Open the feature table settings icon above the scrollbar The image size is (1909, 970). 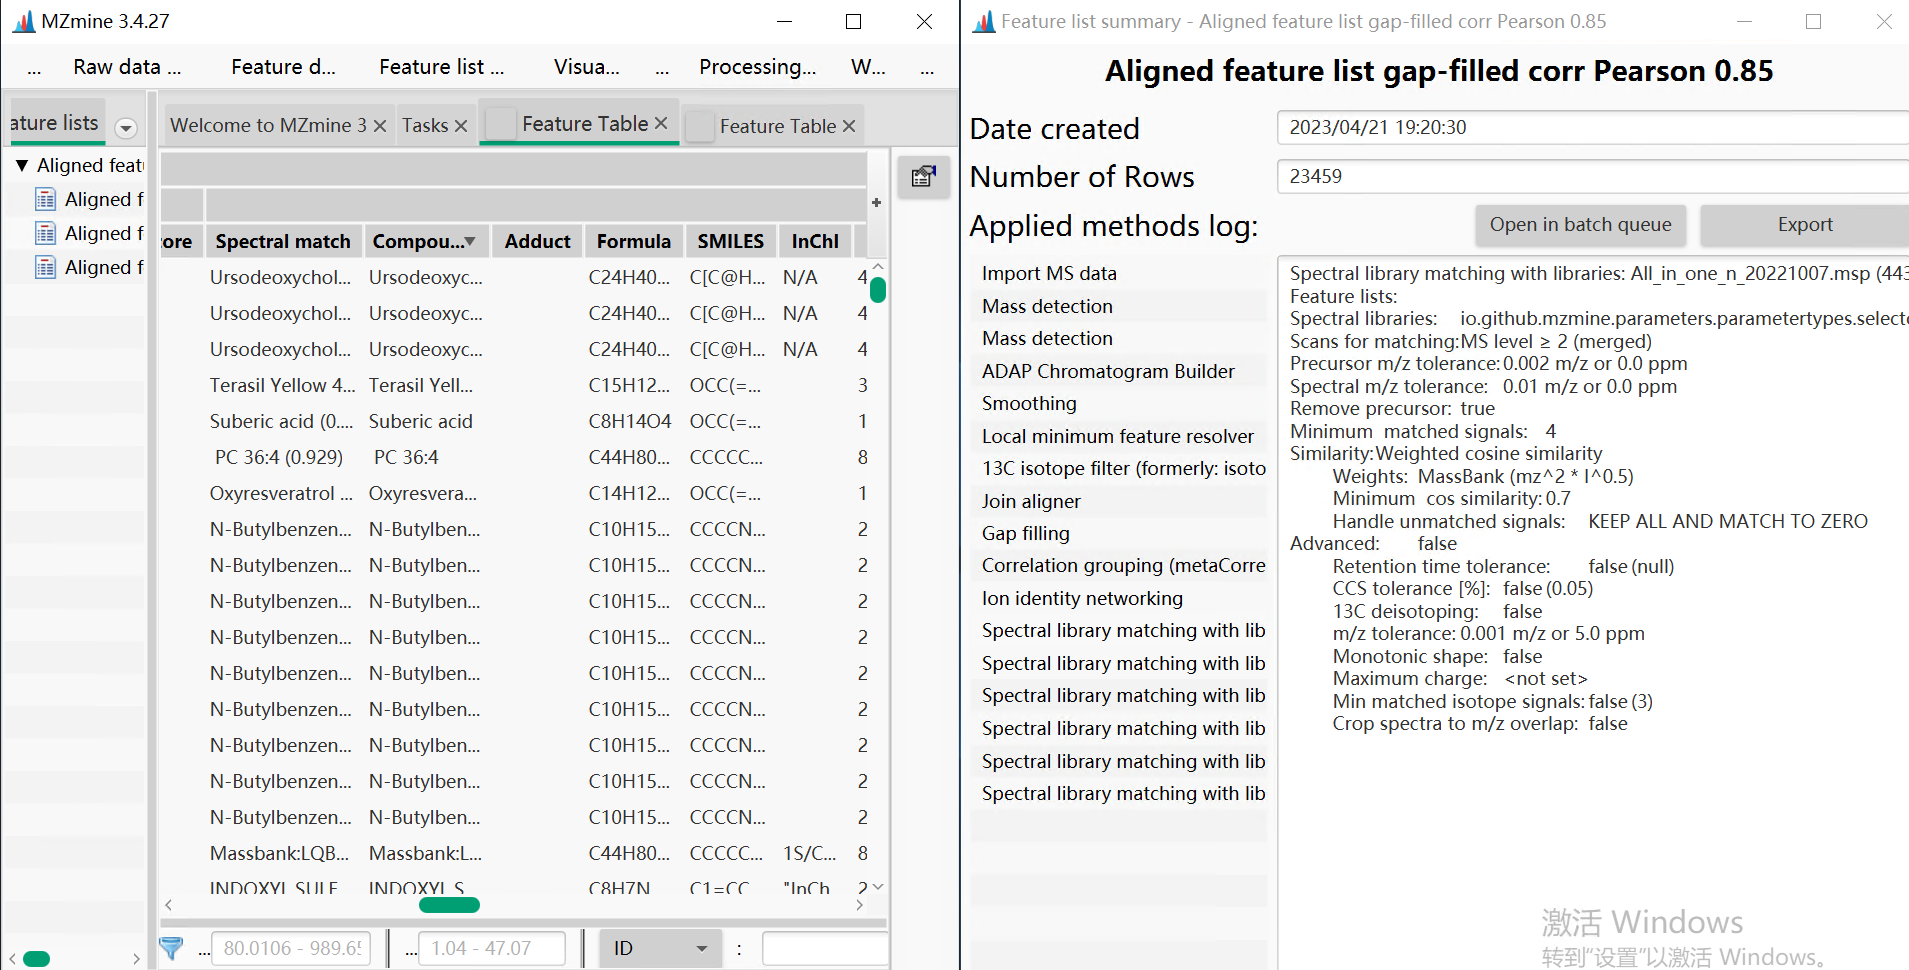coord(922,176)
